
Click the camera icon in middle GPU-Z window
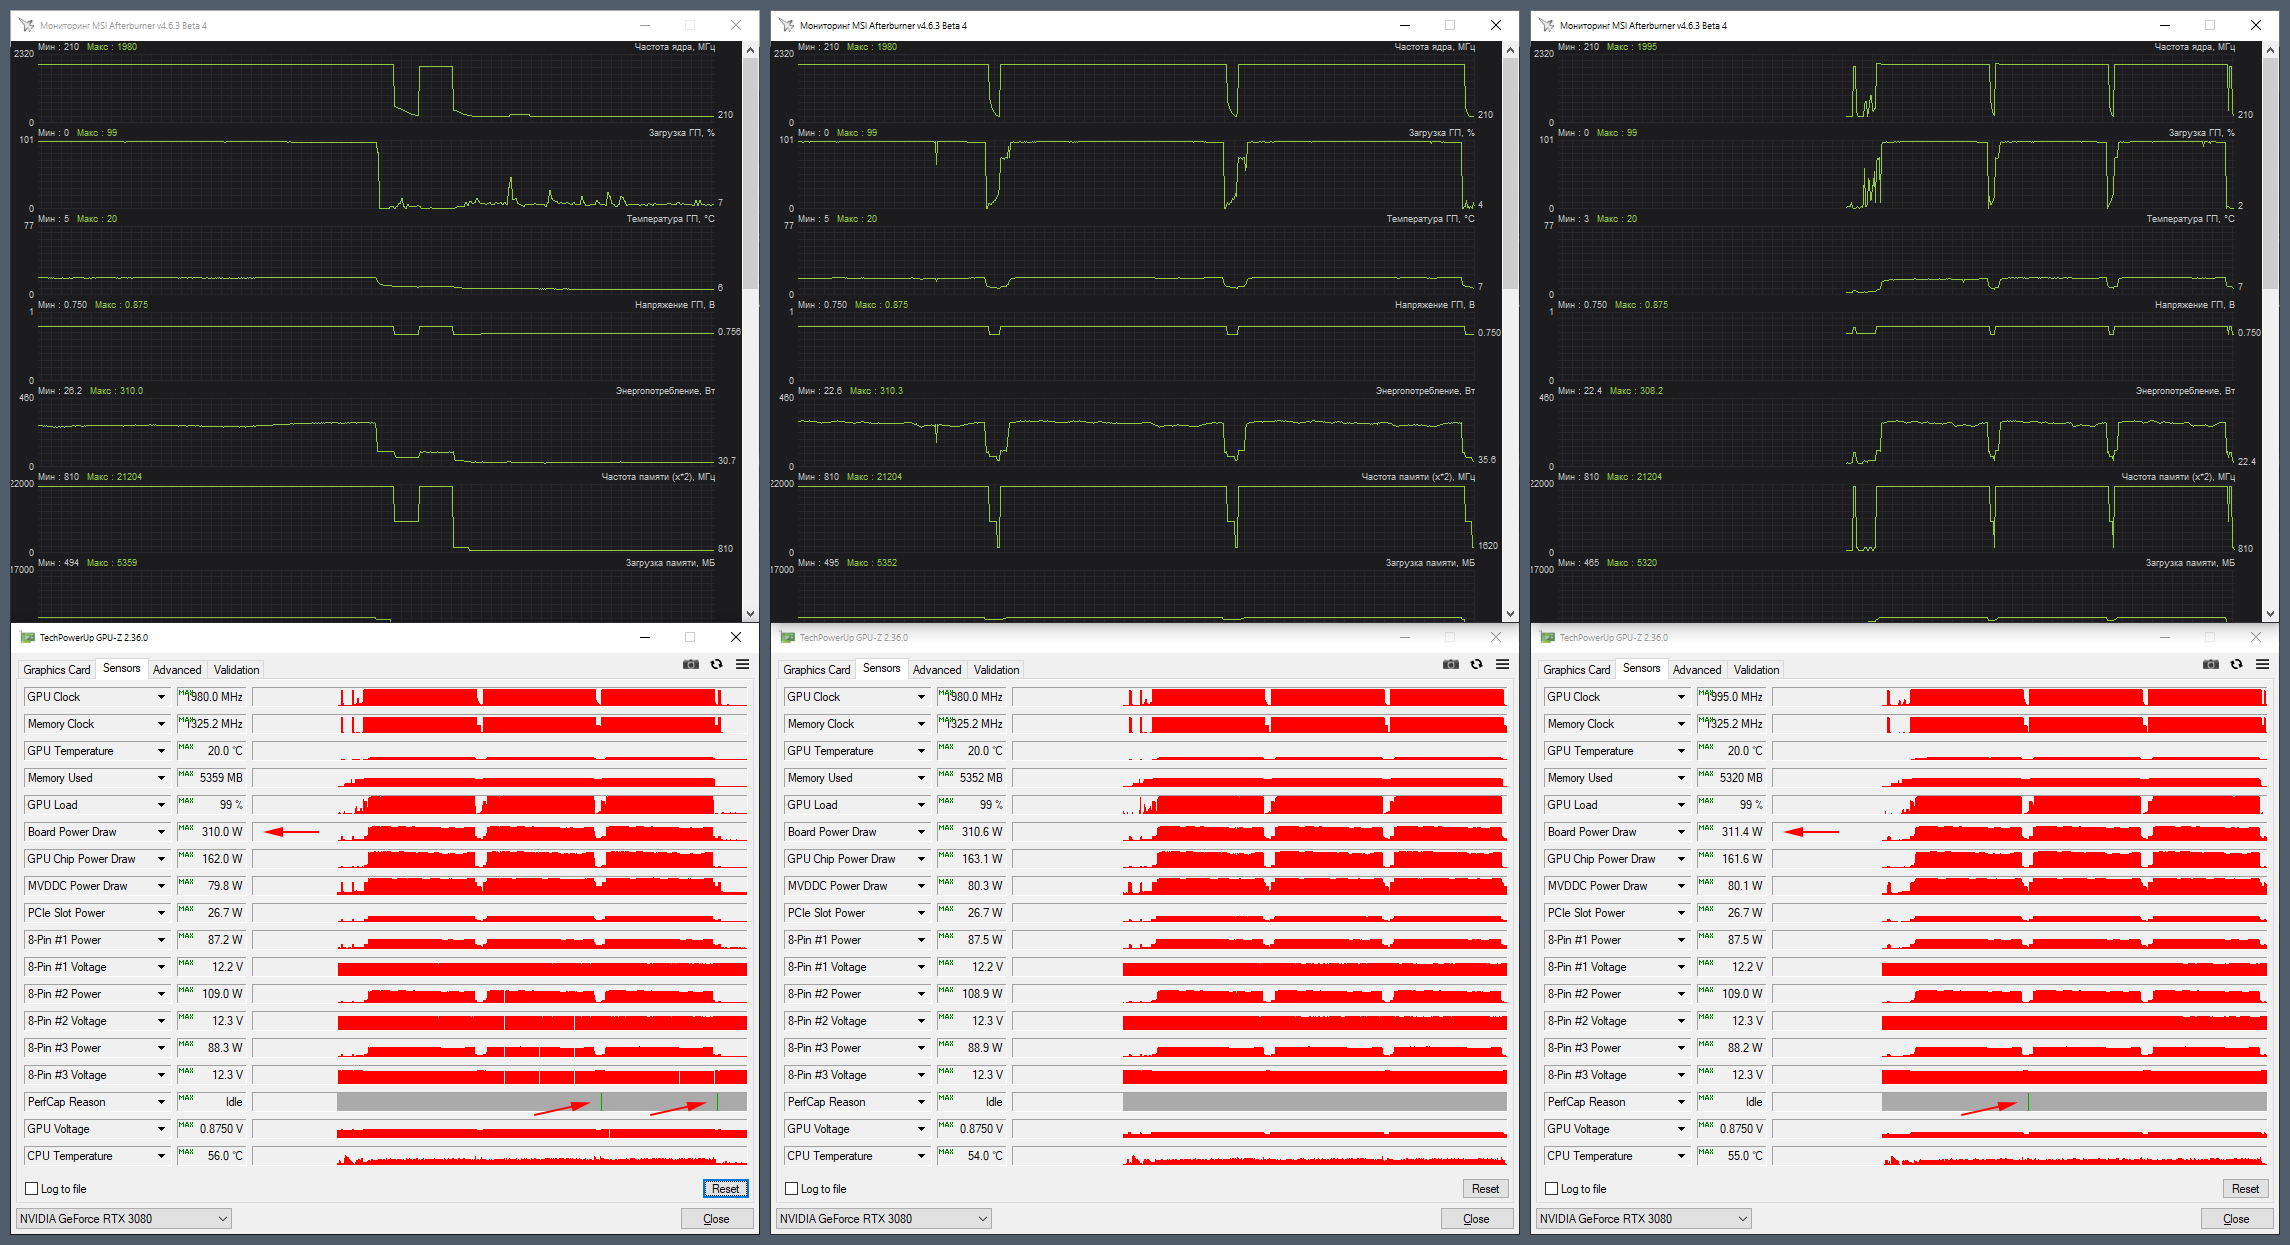click(1451, 665)
